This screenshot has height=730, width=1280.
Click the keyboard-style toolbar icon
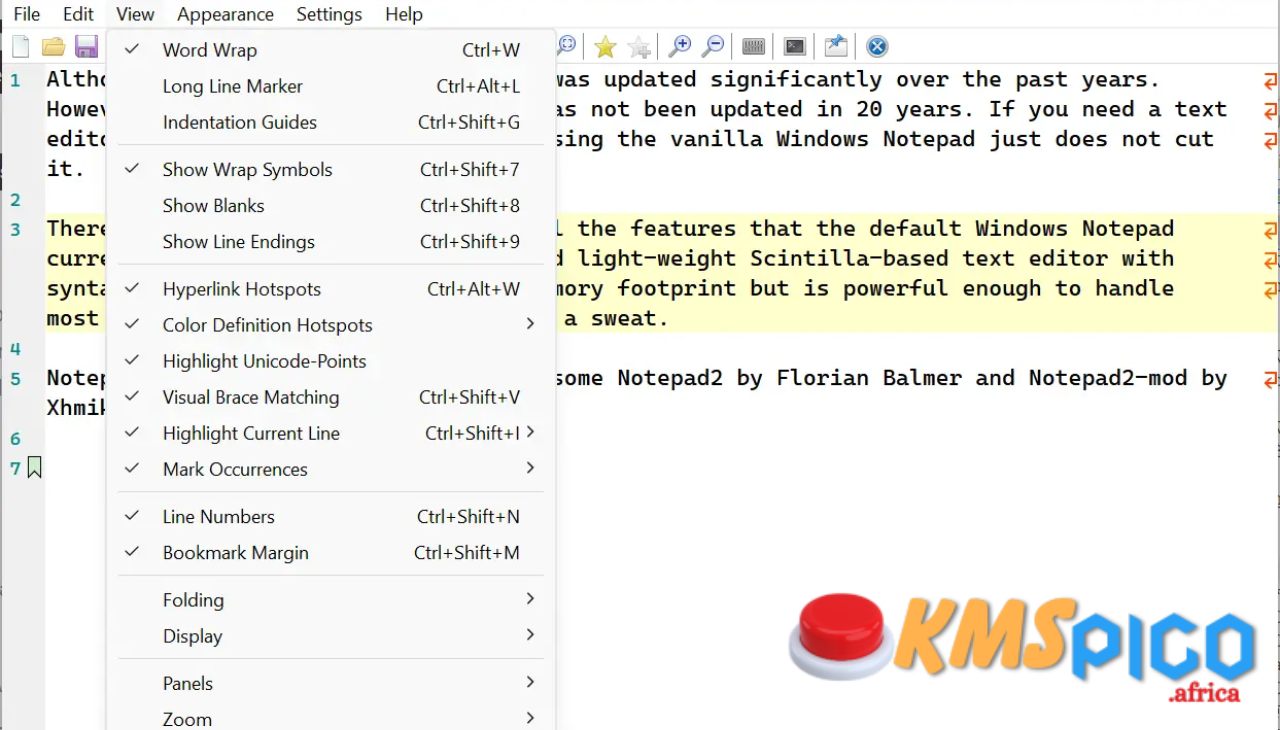[754, 46]
